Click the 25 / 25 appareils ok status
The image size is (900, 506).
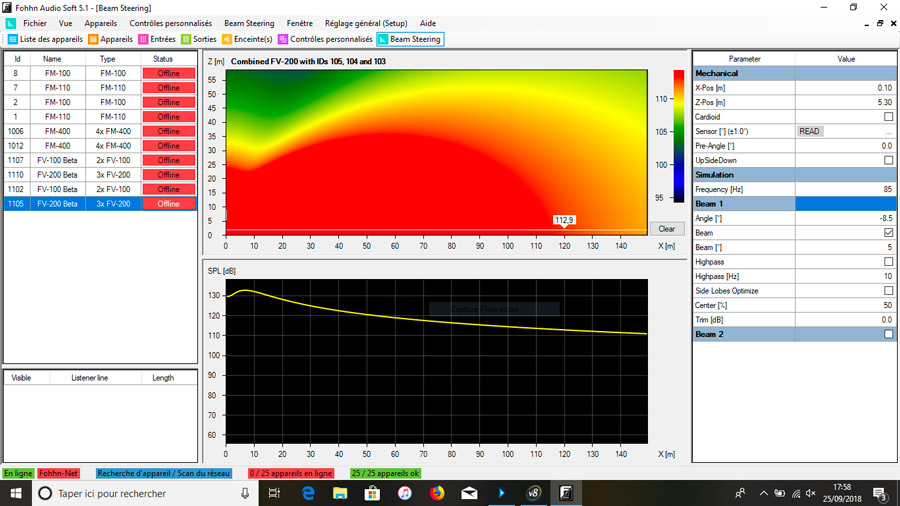(386, 473)
